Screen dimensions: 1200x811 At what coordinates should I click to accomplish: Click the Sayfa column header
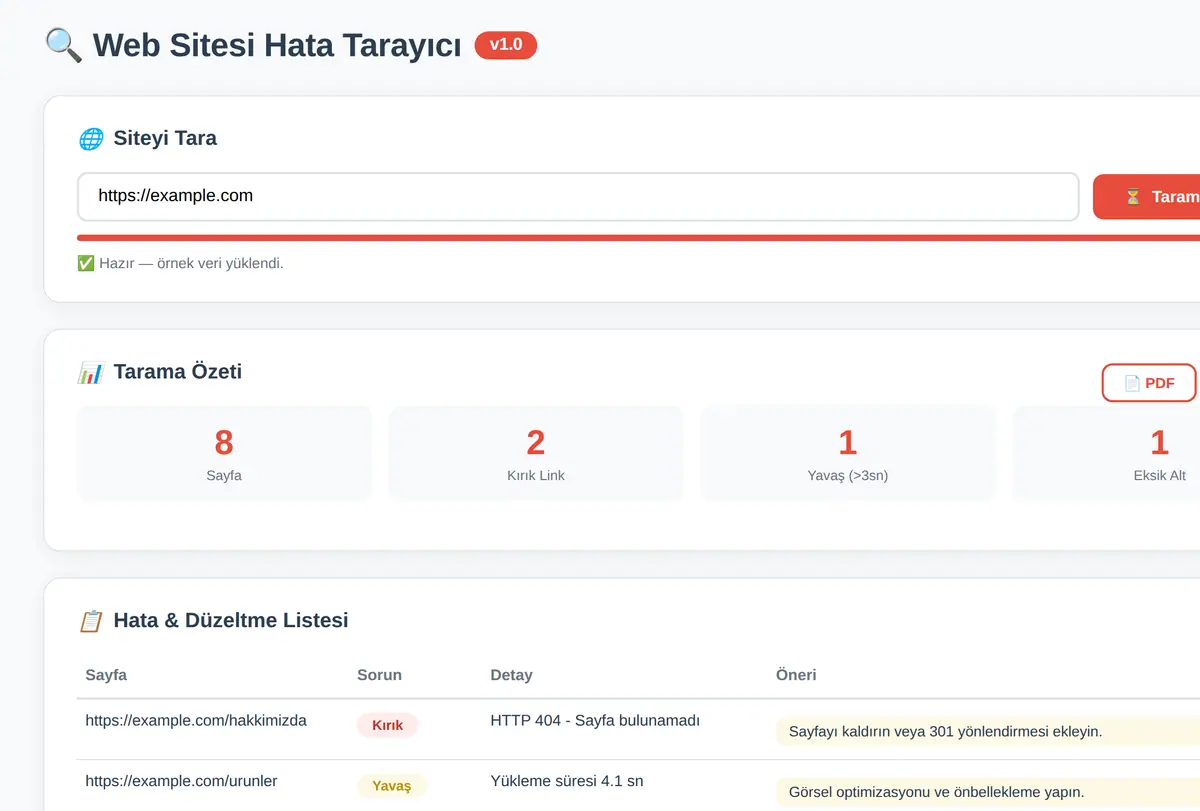click(x=106, y=675)
